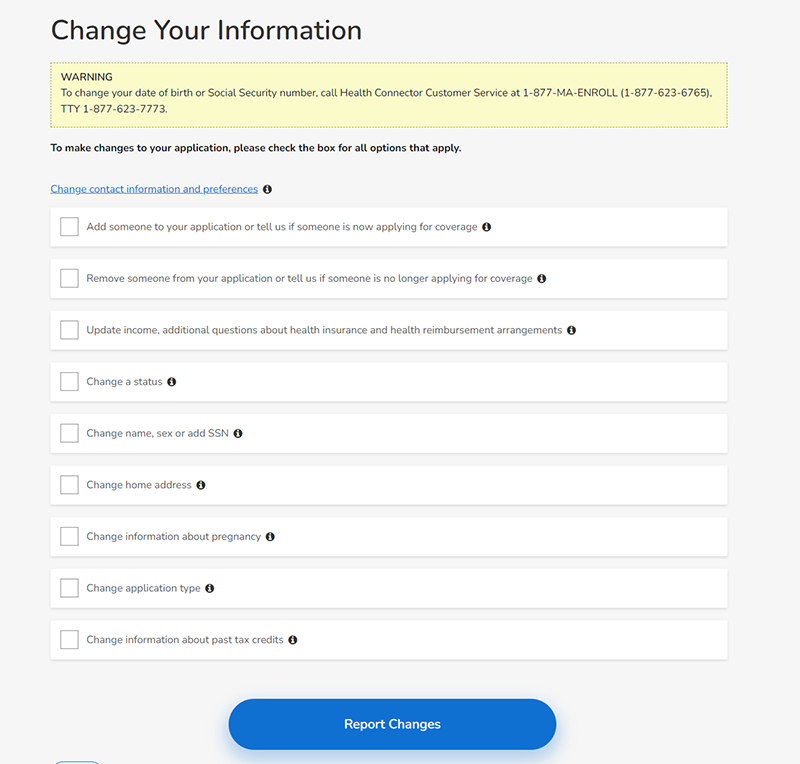
Task: Click info icon beside Change a status
Action: 172,382
